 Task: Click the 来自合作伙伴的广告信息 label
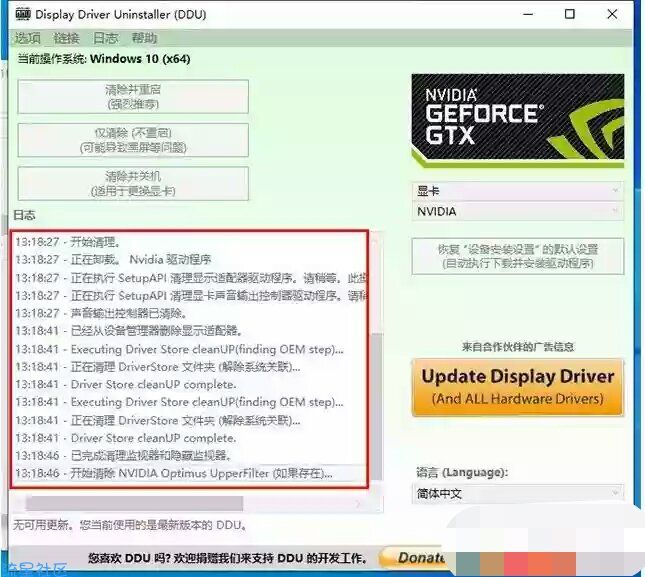[x=517, y=347]
